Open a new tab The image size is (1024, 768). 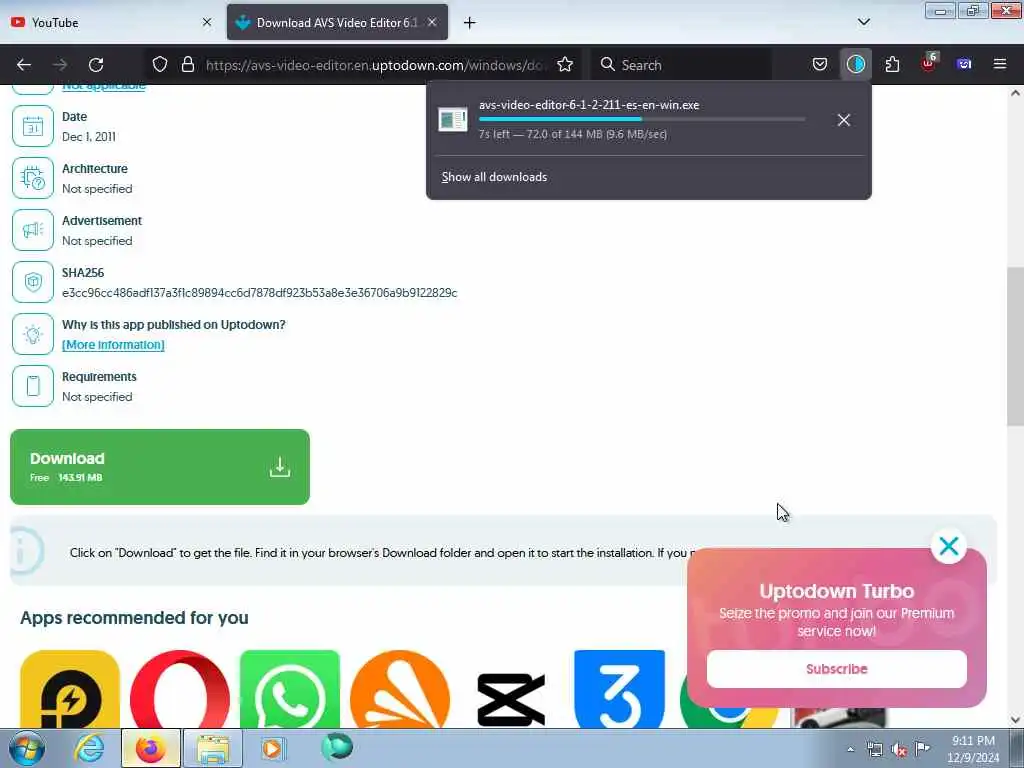click(x=470, y=23)
